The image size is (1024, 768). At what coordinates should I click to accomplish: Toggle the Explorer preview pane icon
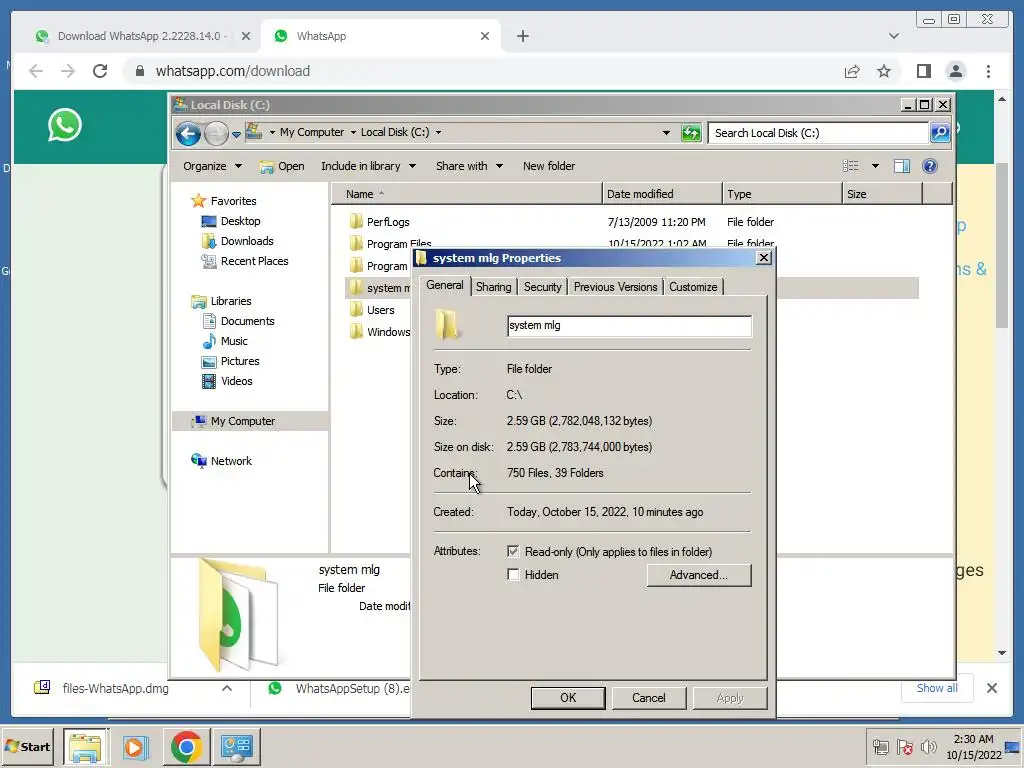click(902, 167)
